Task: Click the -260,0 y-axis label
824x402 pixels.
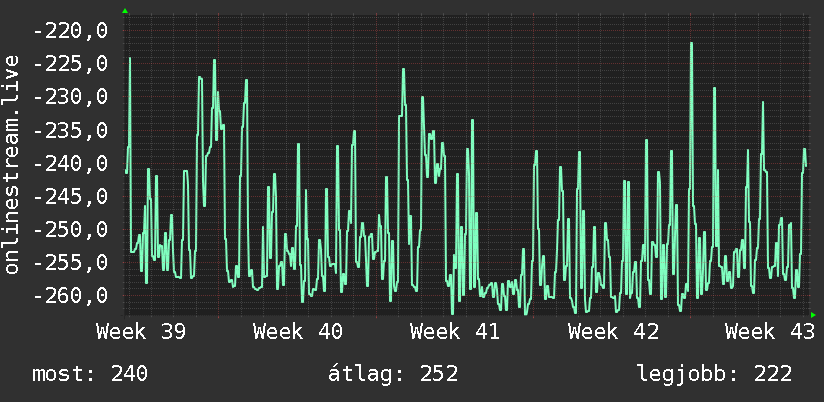Action: coord(70,296)
